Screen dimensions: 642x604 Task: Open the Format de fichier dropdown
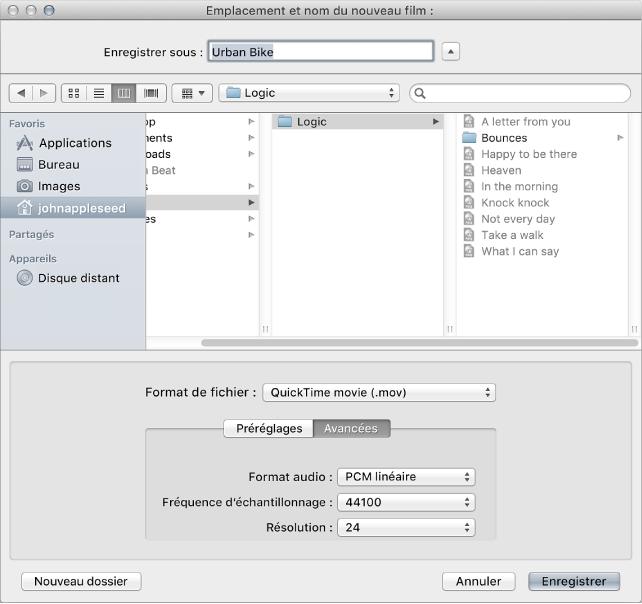pyautogui.click(x=379, y=393)
